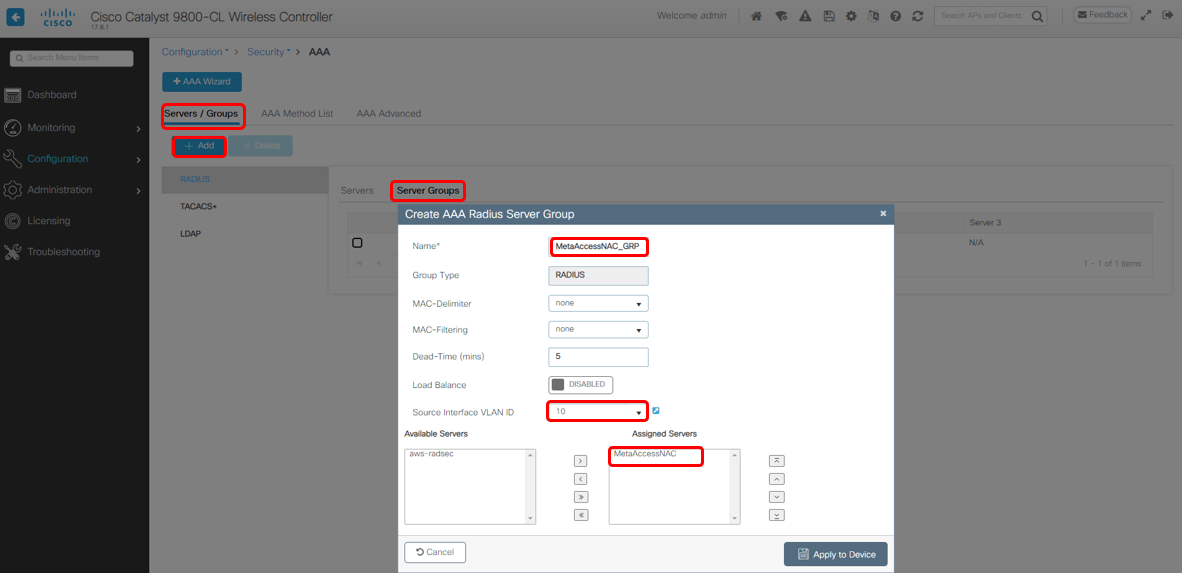Expand the Monitoring menu chevron
This screenshot has width=1183, height=573.
(138, 128)
